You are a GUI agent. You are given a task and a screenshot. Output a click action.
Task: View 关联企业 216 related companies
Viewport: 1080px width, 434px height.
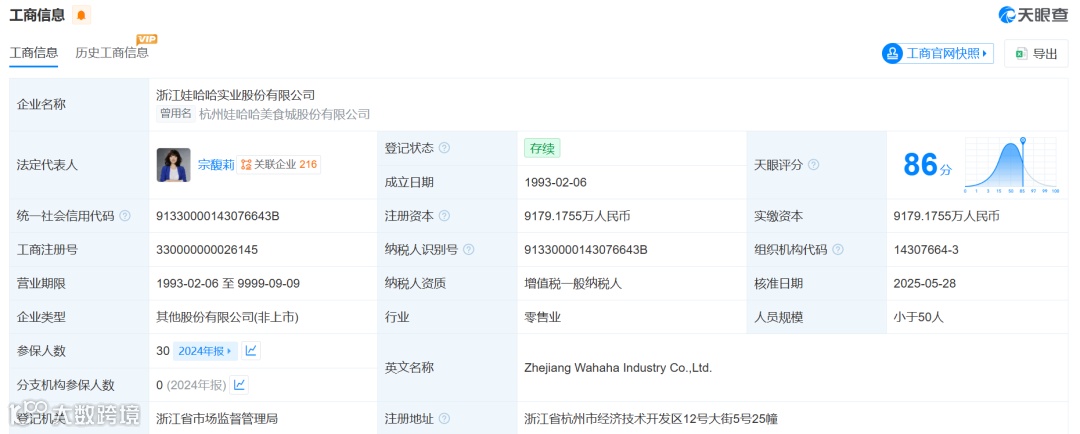click(x=279, y=165)
